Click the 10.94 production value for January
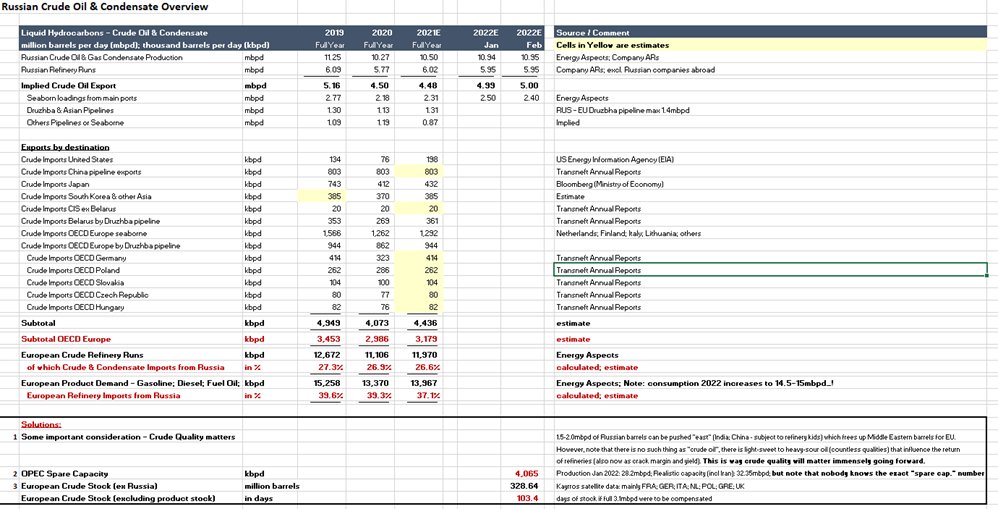The height and width of the screenshot is (509, 998). tap(487, 57)
